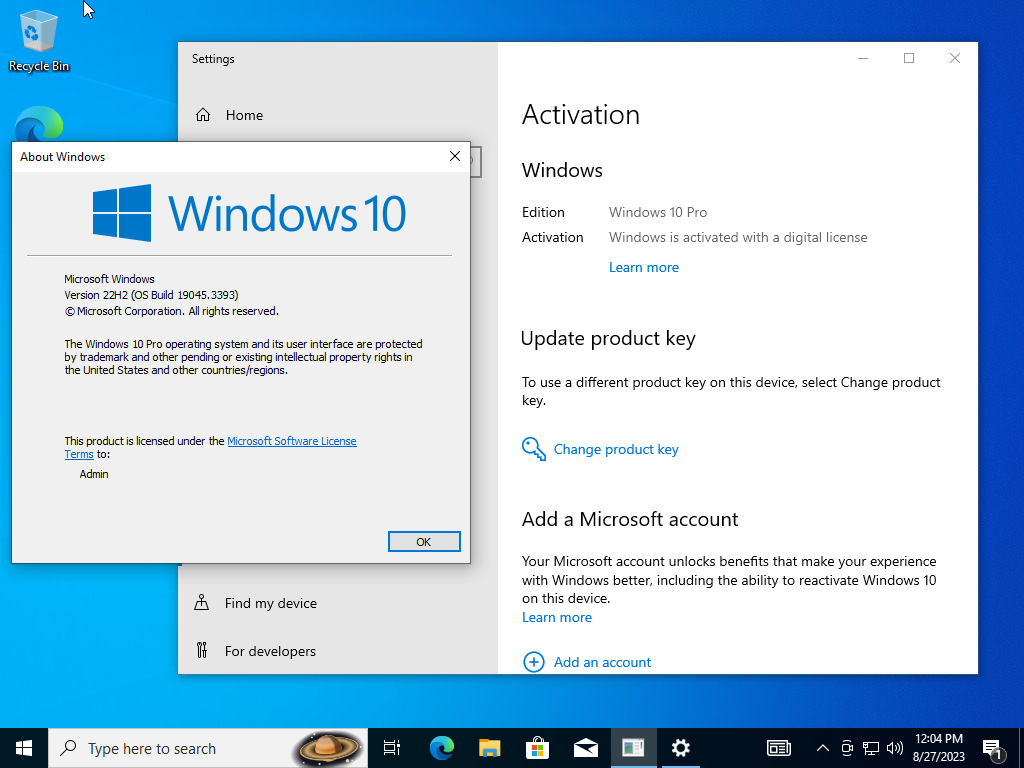Click the 'Update product key' heading
1024x768 pixels.
pos(608,338)
